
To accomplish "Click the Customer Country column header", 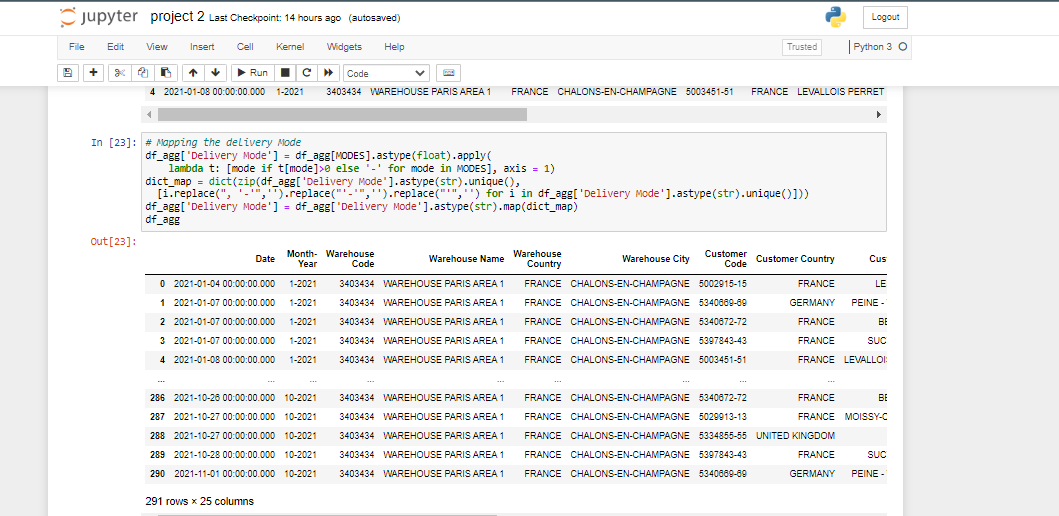I will click(795, 259).
